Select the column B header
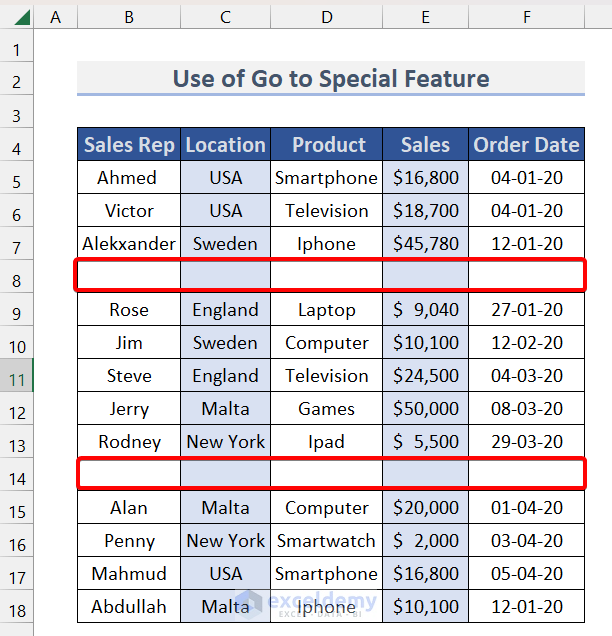Viewport: 612px width, 636px height. point(128,17)
